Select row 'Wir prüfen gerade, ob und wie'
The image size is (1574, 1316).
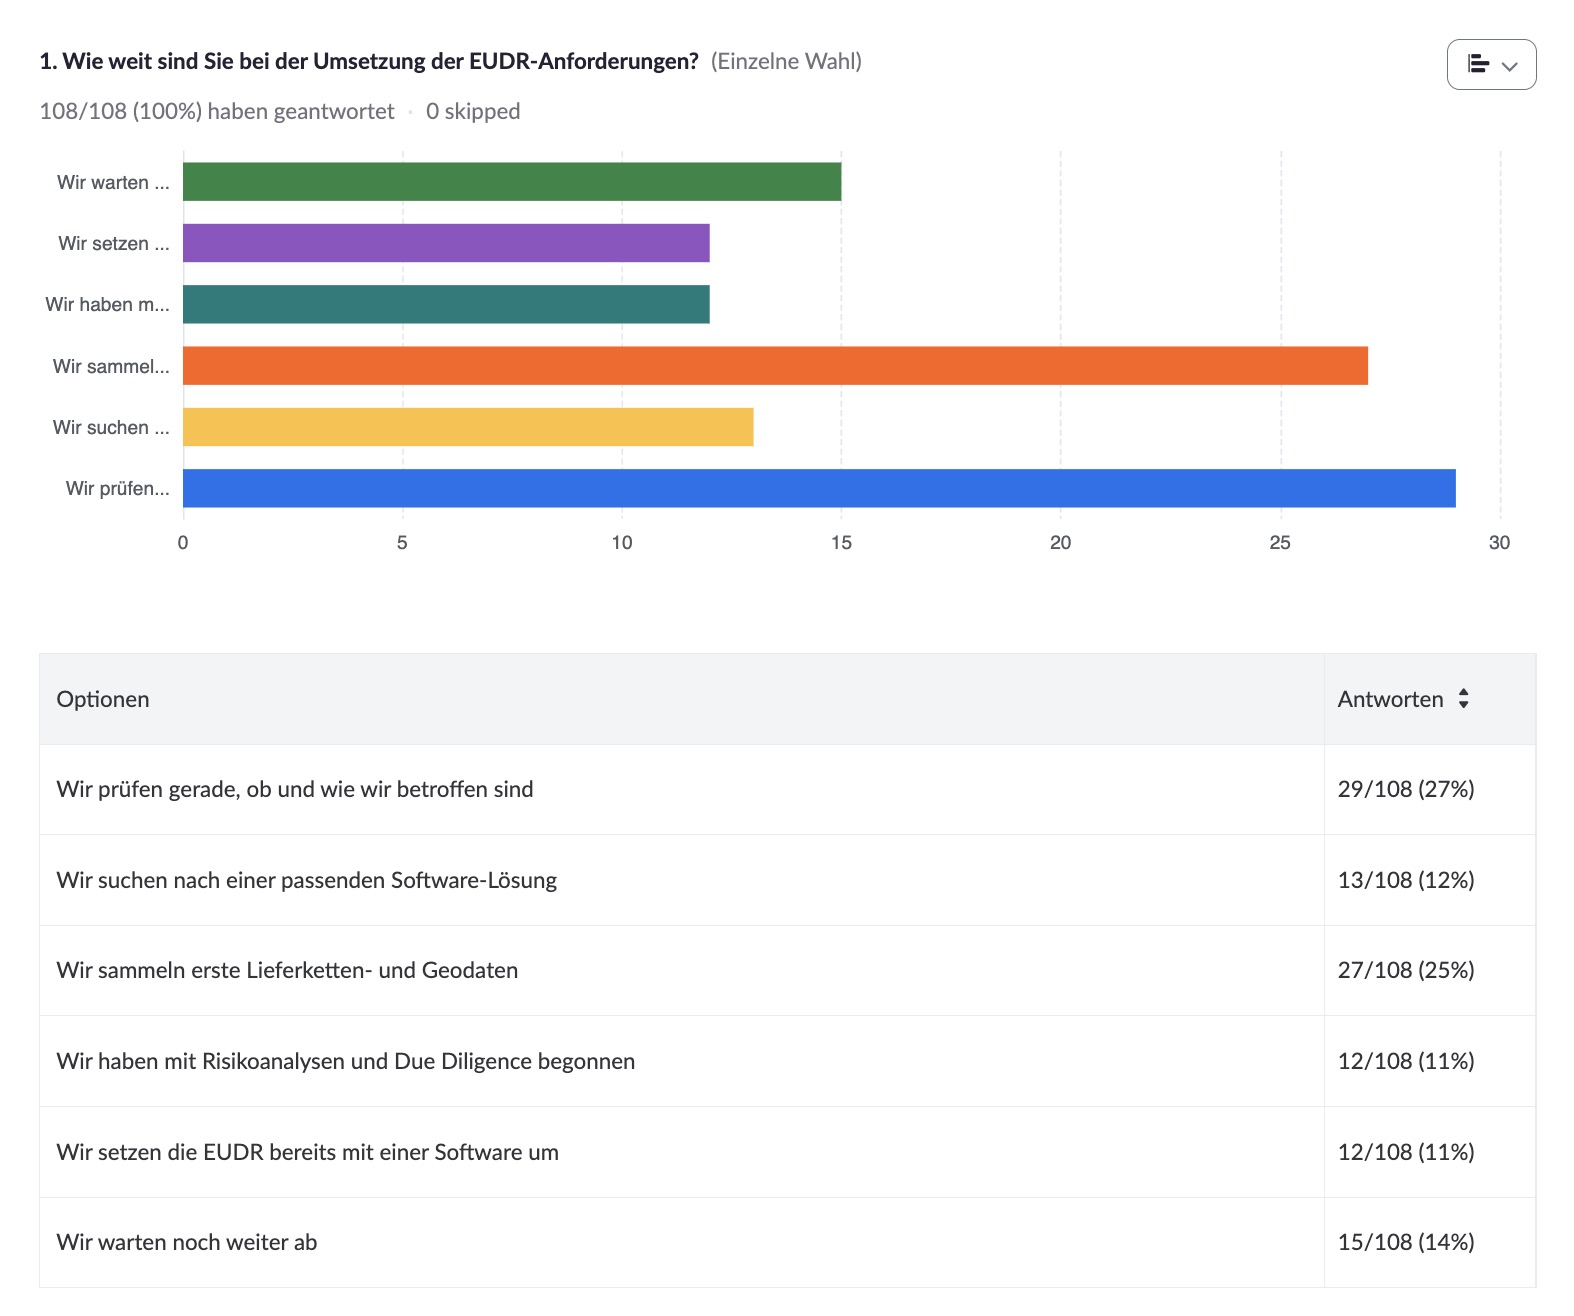(x=295, y=789)
